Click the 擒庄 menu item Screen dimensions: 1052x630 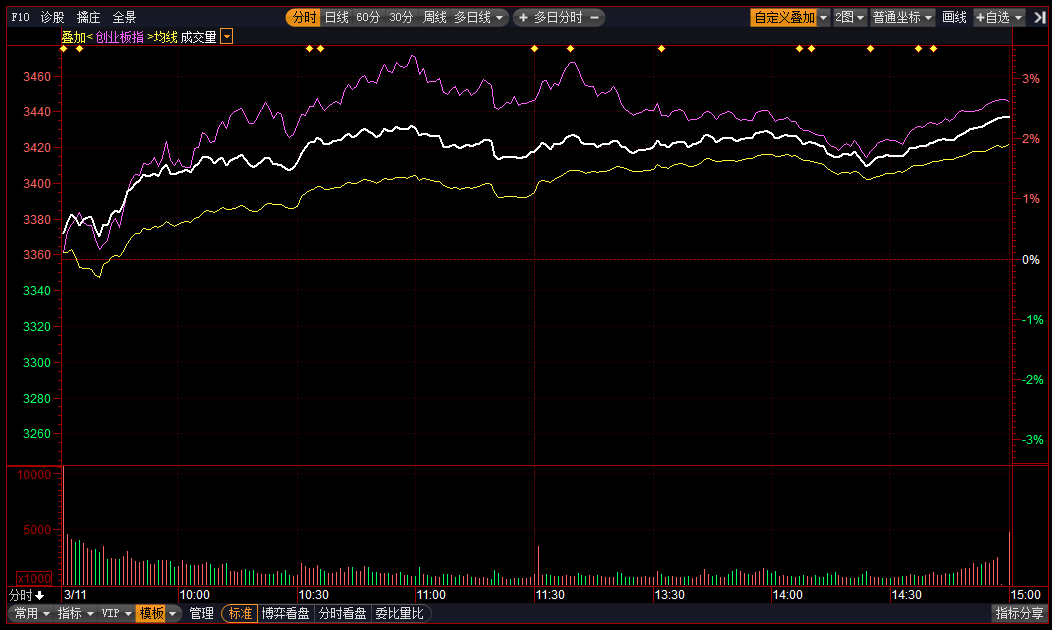tap(88, 17)
